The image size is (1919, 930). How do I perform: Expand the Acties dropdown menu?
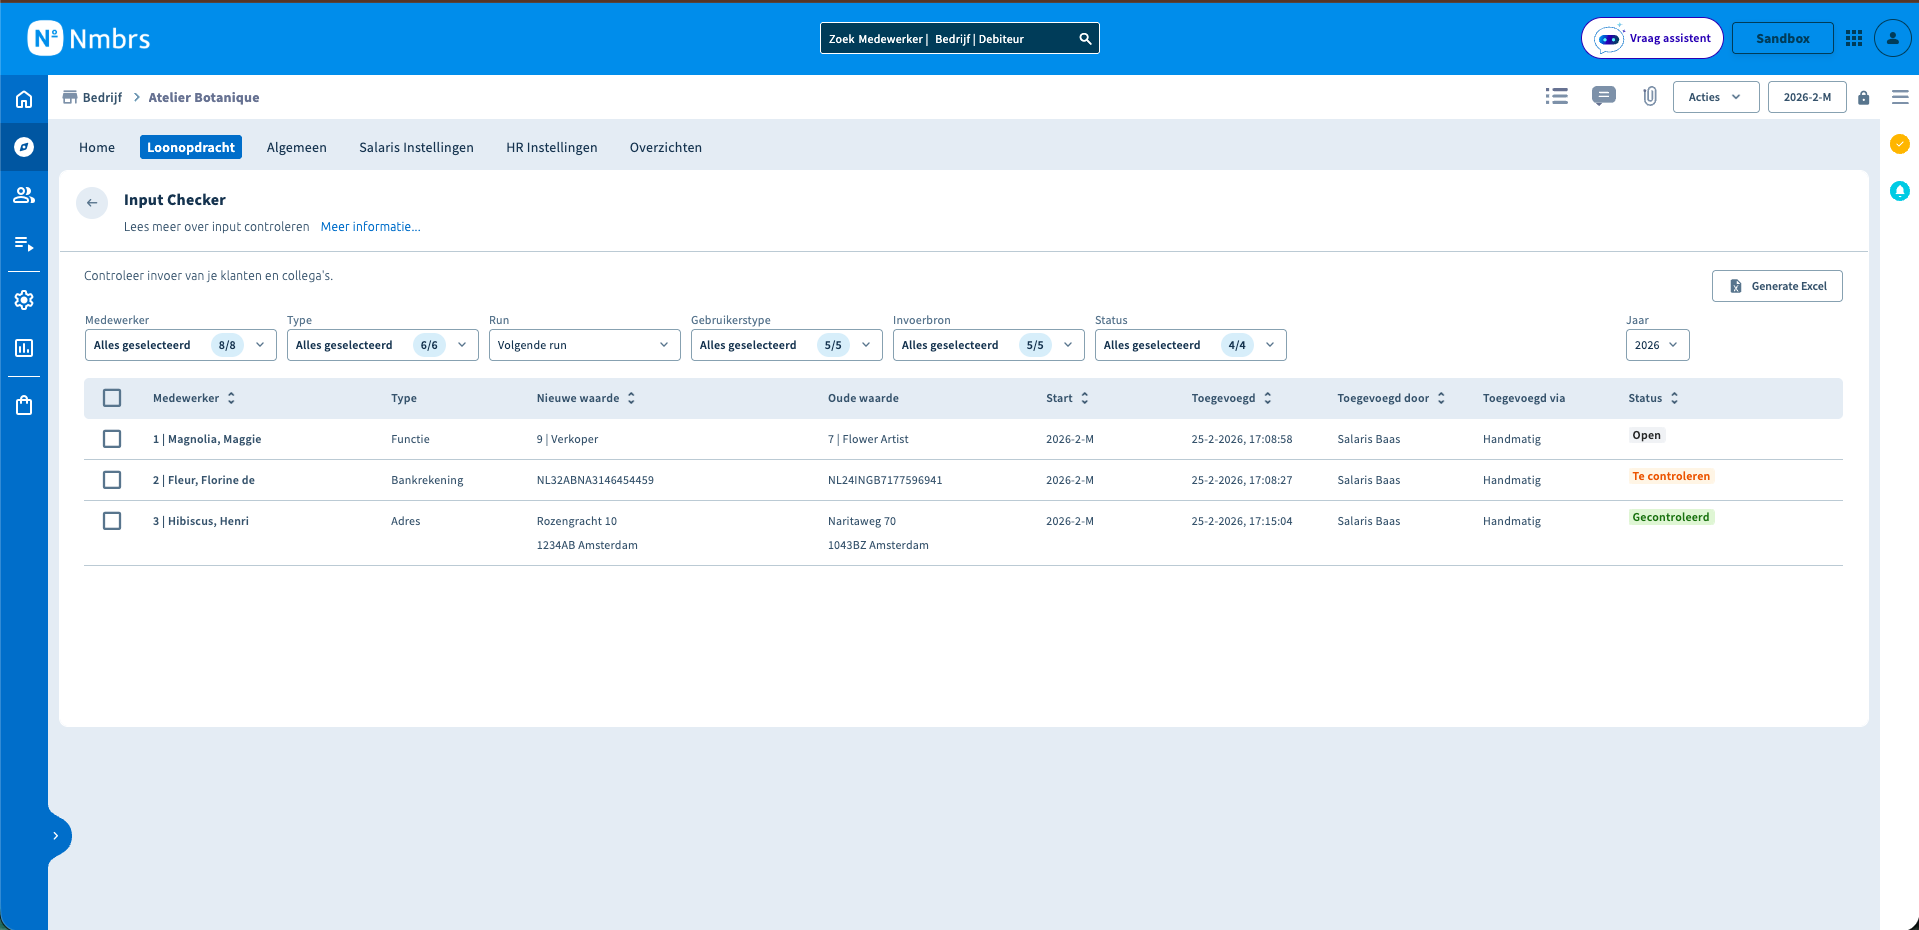pos(1715,97)
